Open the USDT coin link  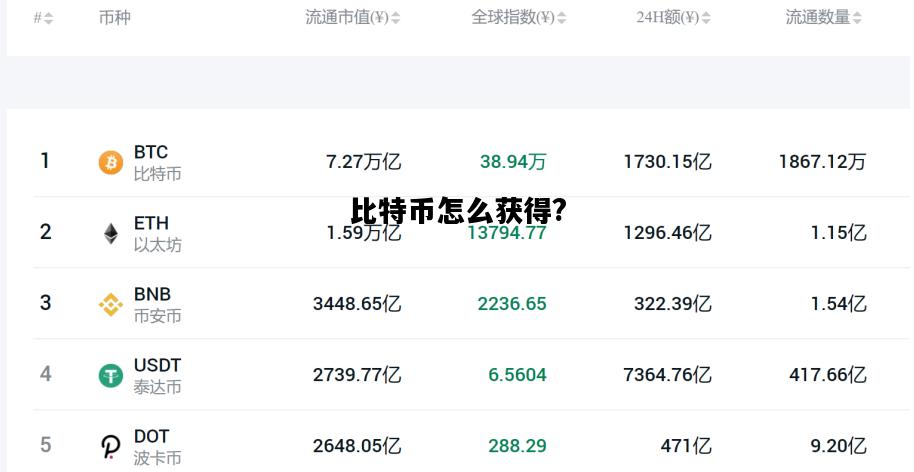point(157,365)
